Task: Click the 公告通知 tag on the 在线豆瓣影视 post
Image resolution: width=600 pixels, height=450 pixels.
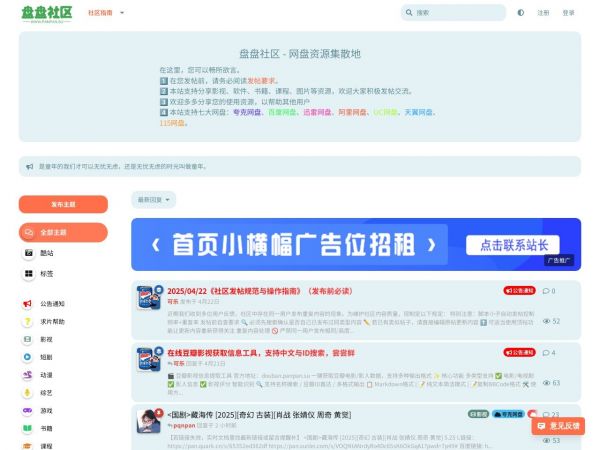Action: [x=519, y=352]
